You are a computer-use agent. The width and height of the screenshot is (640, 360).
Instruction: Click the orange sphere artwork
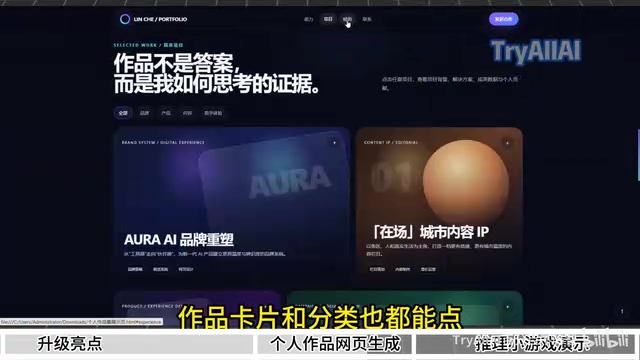click(466, 182)
